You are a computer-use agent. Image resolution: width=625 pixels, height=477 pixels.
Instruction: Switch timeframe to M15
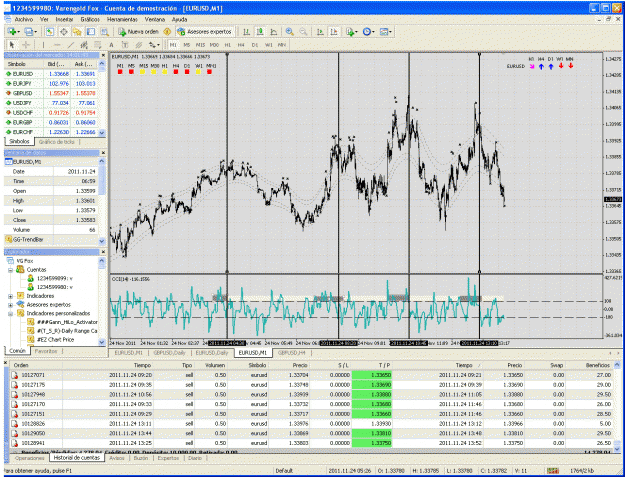coord(200,45)
